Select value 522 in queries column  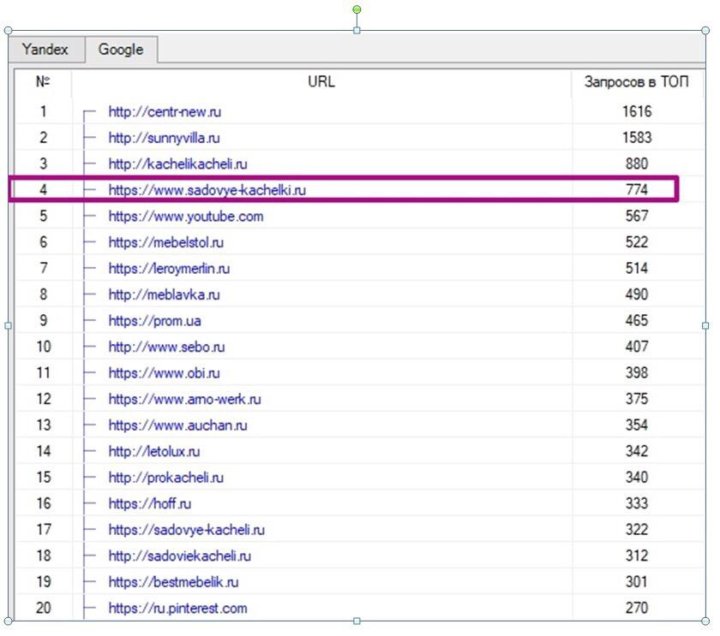(x=637, y=242)
